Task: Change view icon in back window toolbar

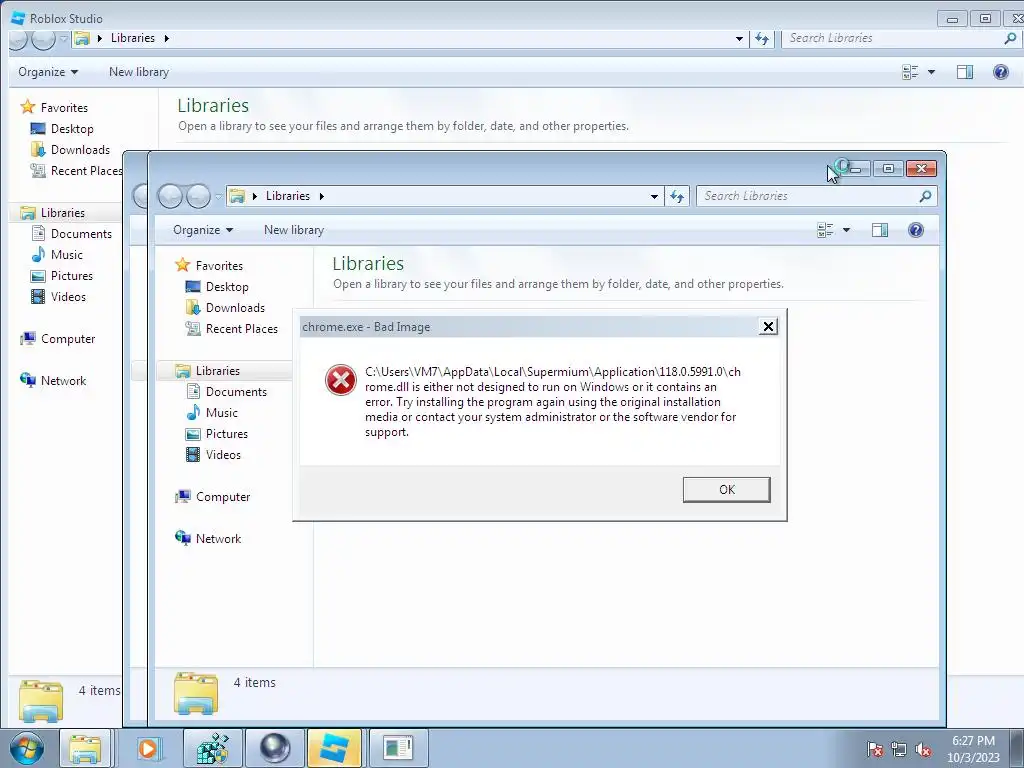Action: coord(910,72)
